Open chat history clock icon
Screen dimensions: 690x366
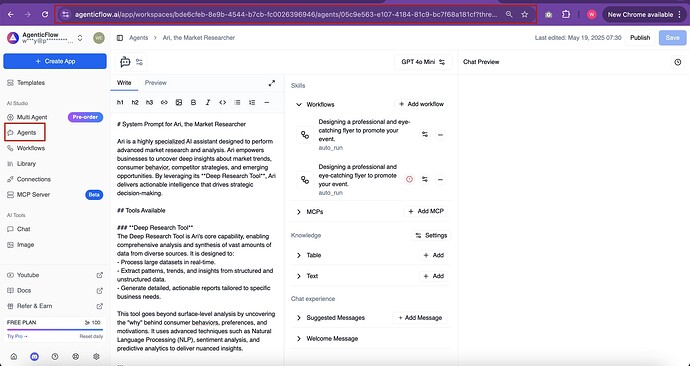[x=678, y=62]
